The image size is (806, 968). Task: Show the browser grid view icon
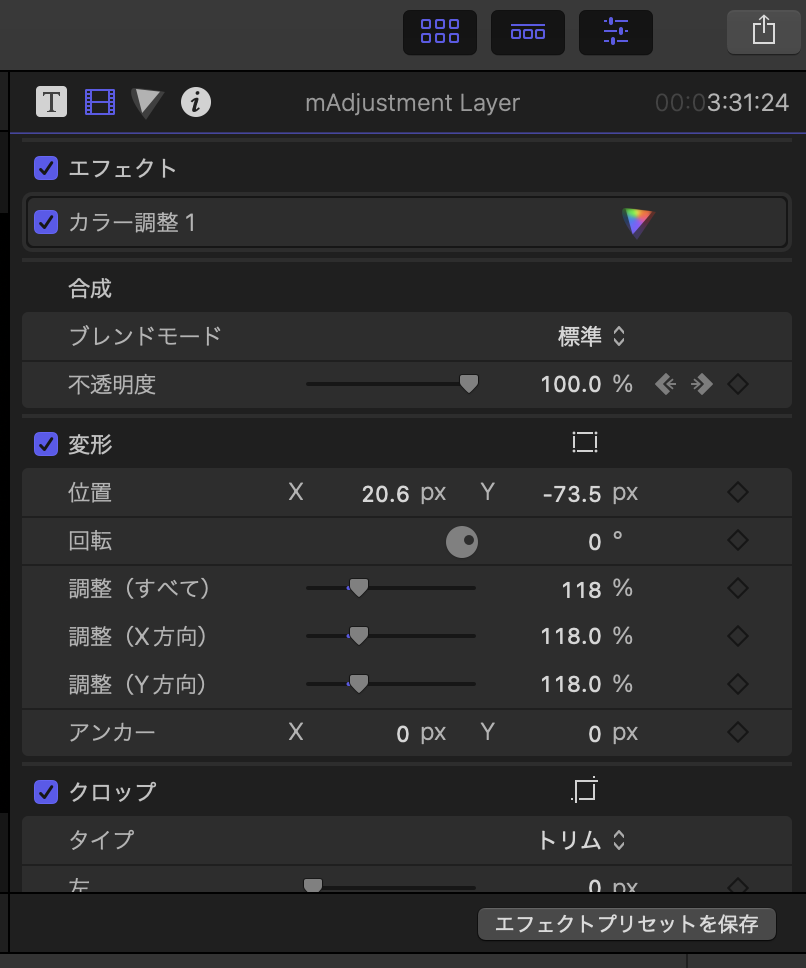point(440,32)
